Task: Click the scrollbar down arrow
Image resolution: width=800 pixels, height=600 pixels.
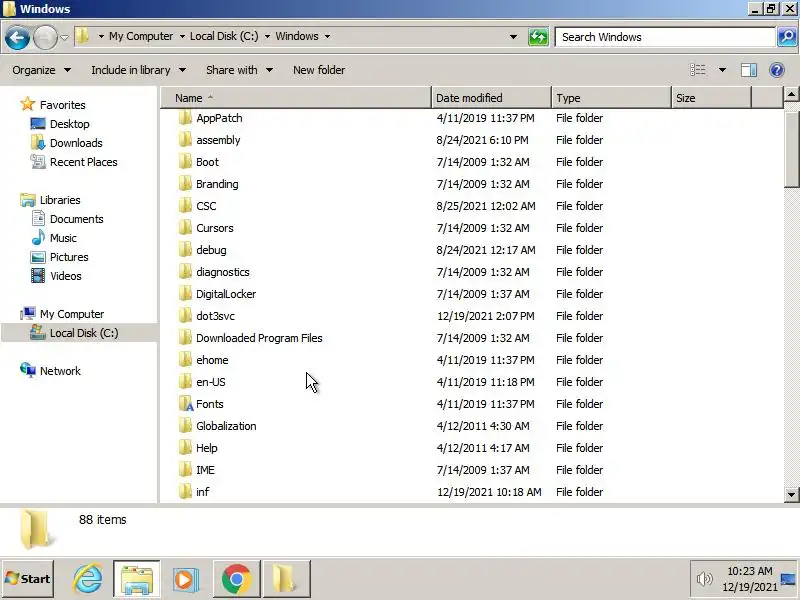Action: (x=791, y=494)
